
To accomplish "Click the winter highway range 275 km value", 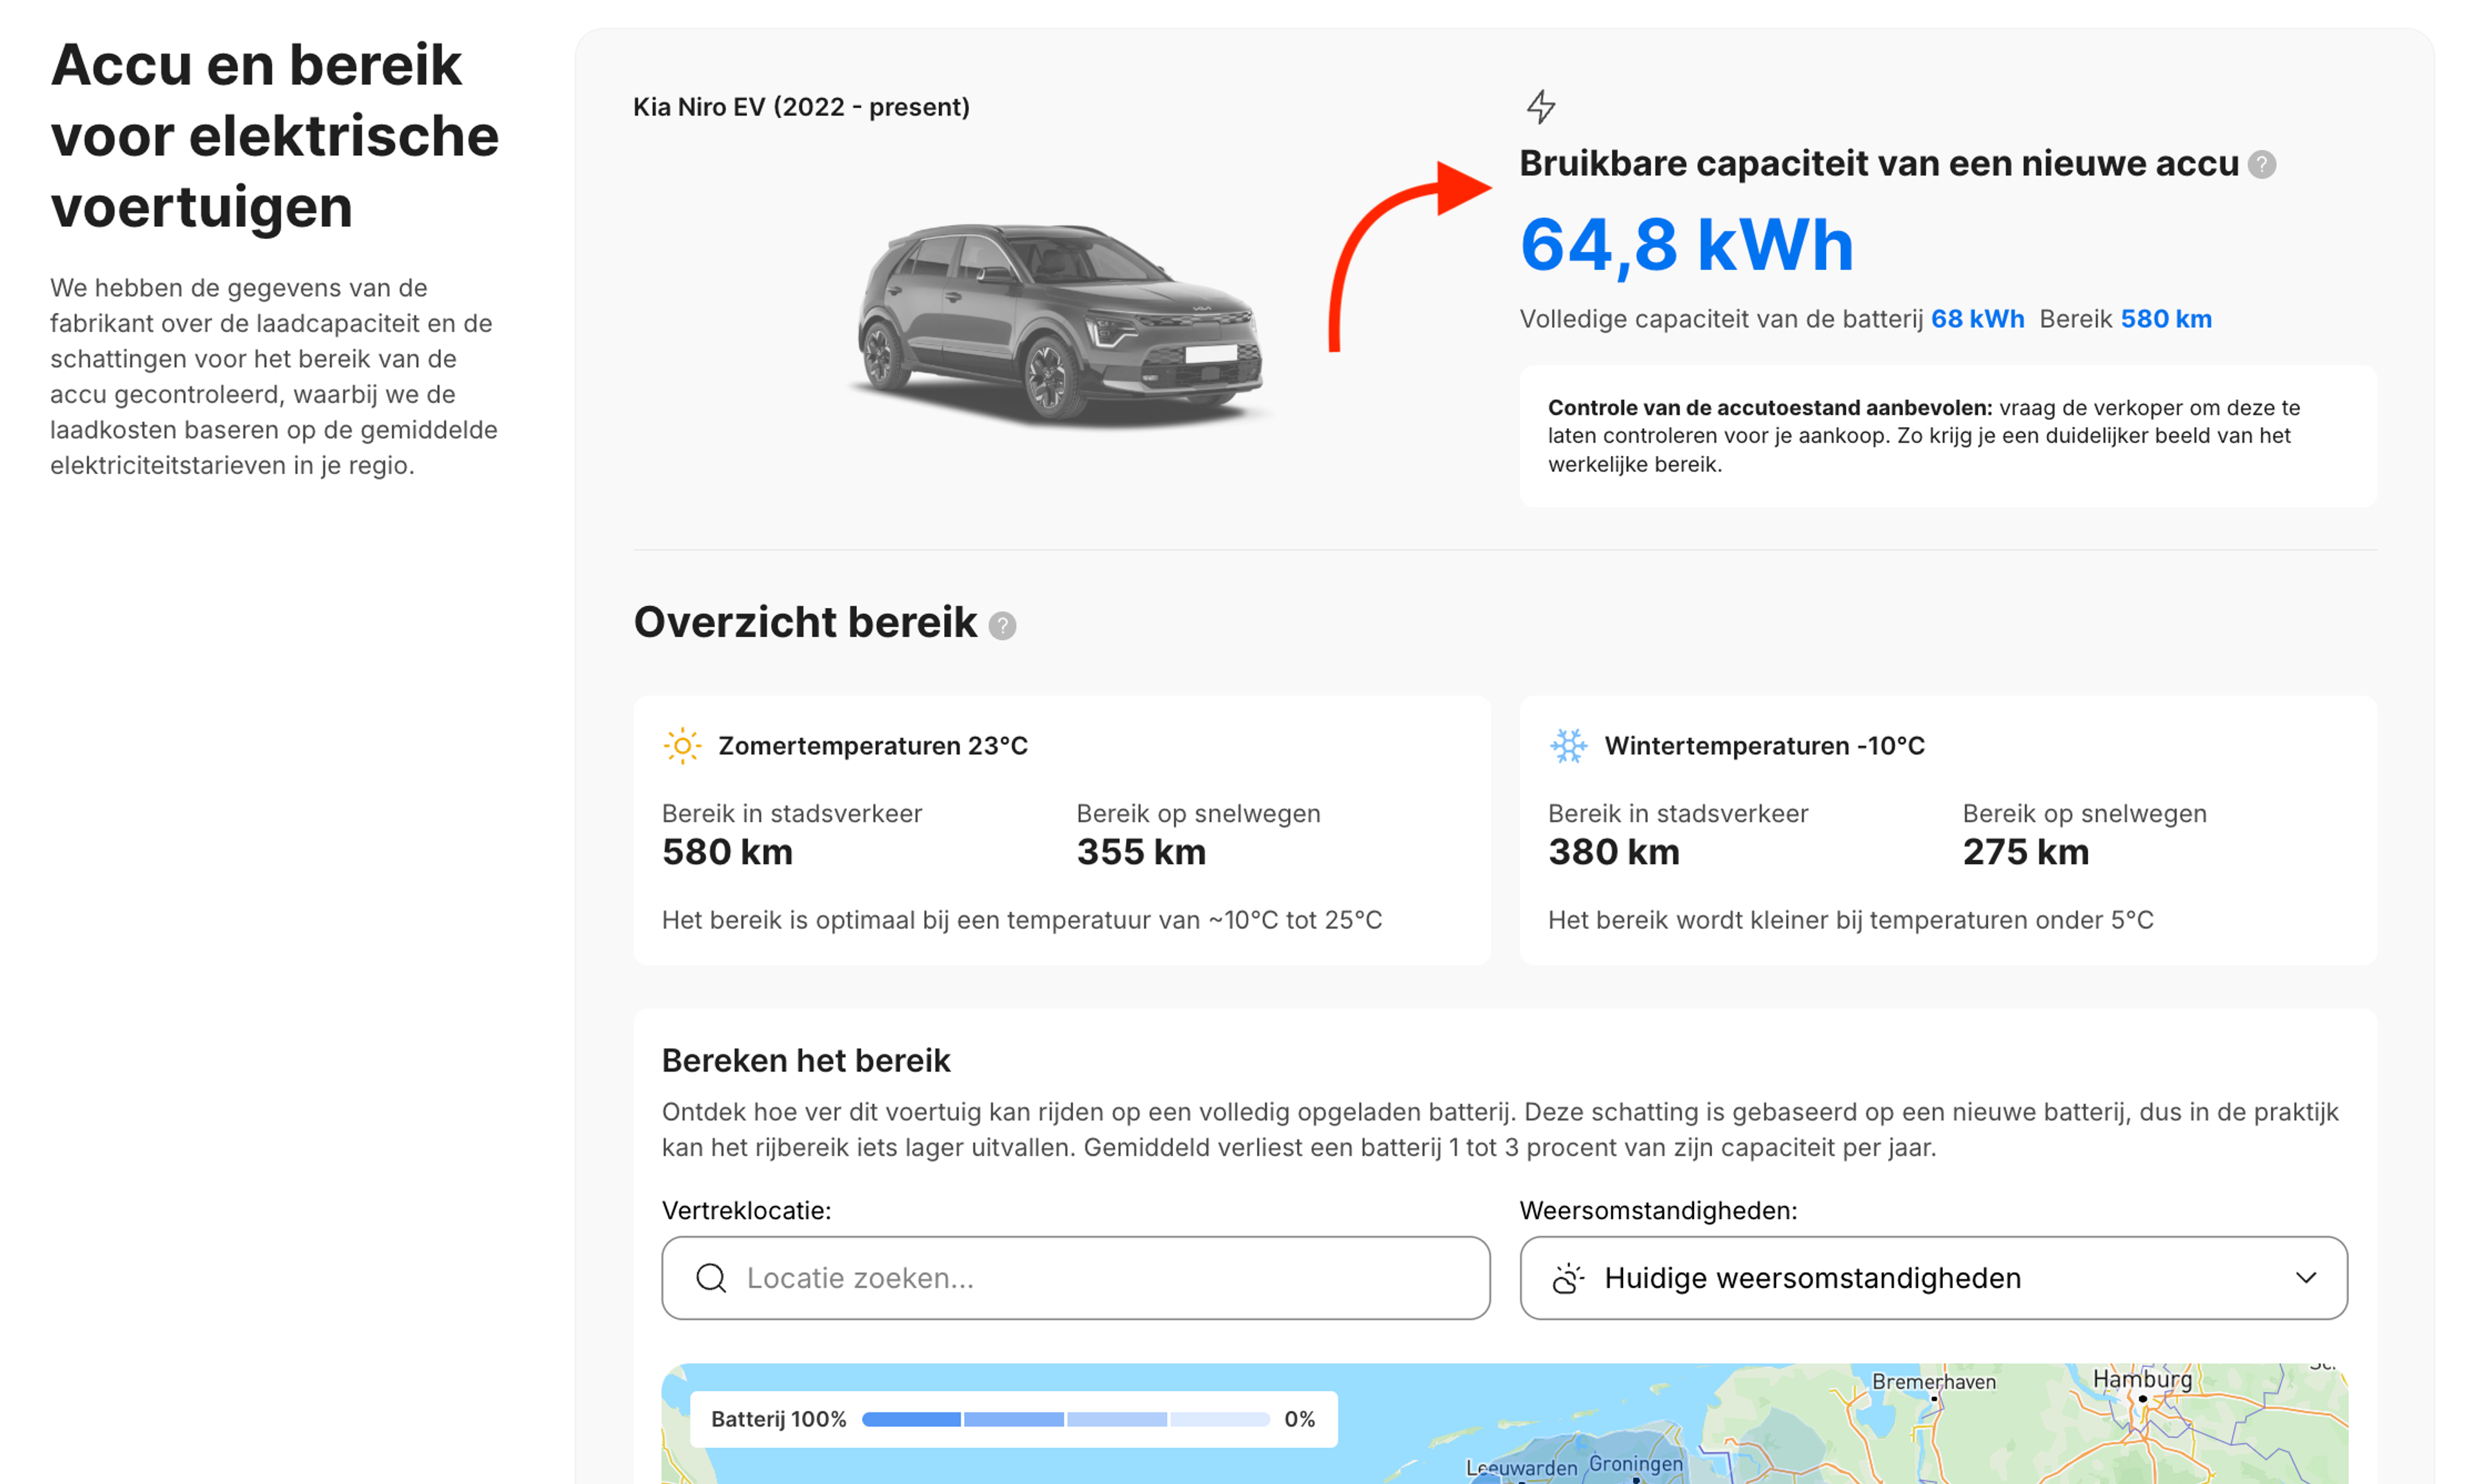I will [x=2026, y=852].
